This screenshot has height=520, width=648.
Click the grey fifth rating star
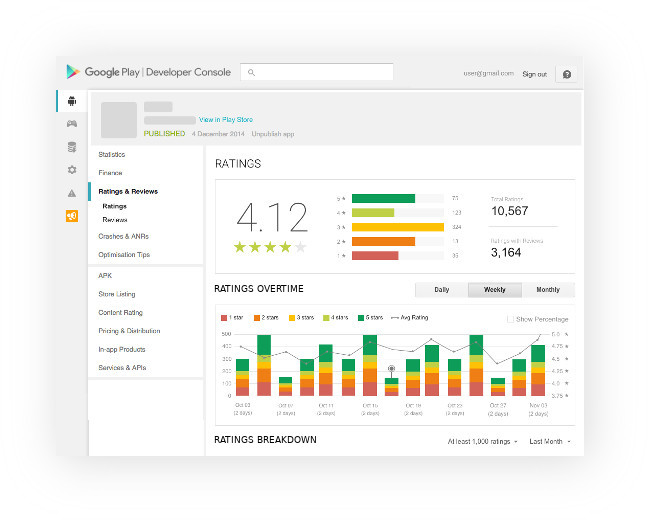[300, 247]
